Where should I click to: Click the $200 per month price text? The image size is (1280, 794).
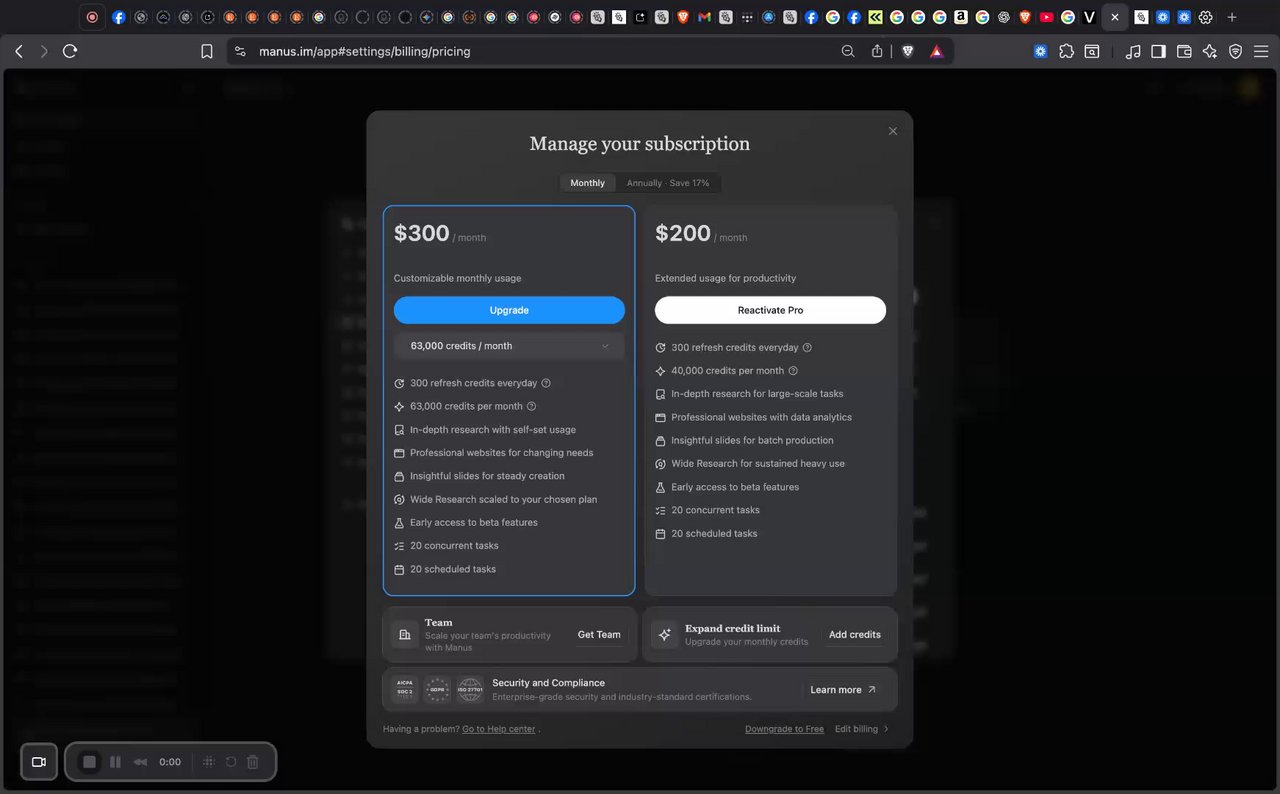(701, 234)
